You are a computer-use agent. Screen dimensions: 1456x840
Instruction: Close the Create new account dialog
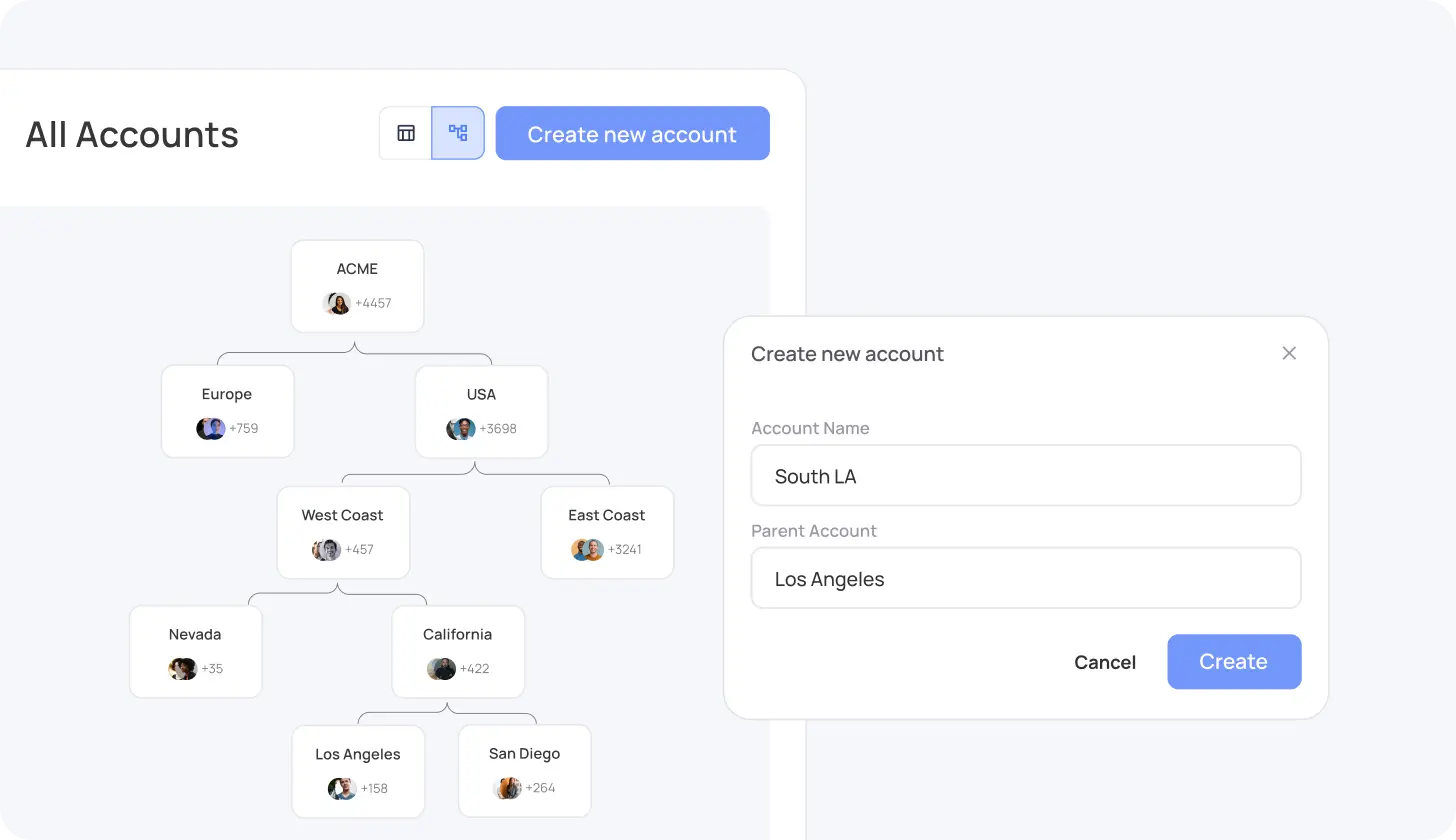[x=1289, y=353]
